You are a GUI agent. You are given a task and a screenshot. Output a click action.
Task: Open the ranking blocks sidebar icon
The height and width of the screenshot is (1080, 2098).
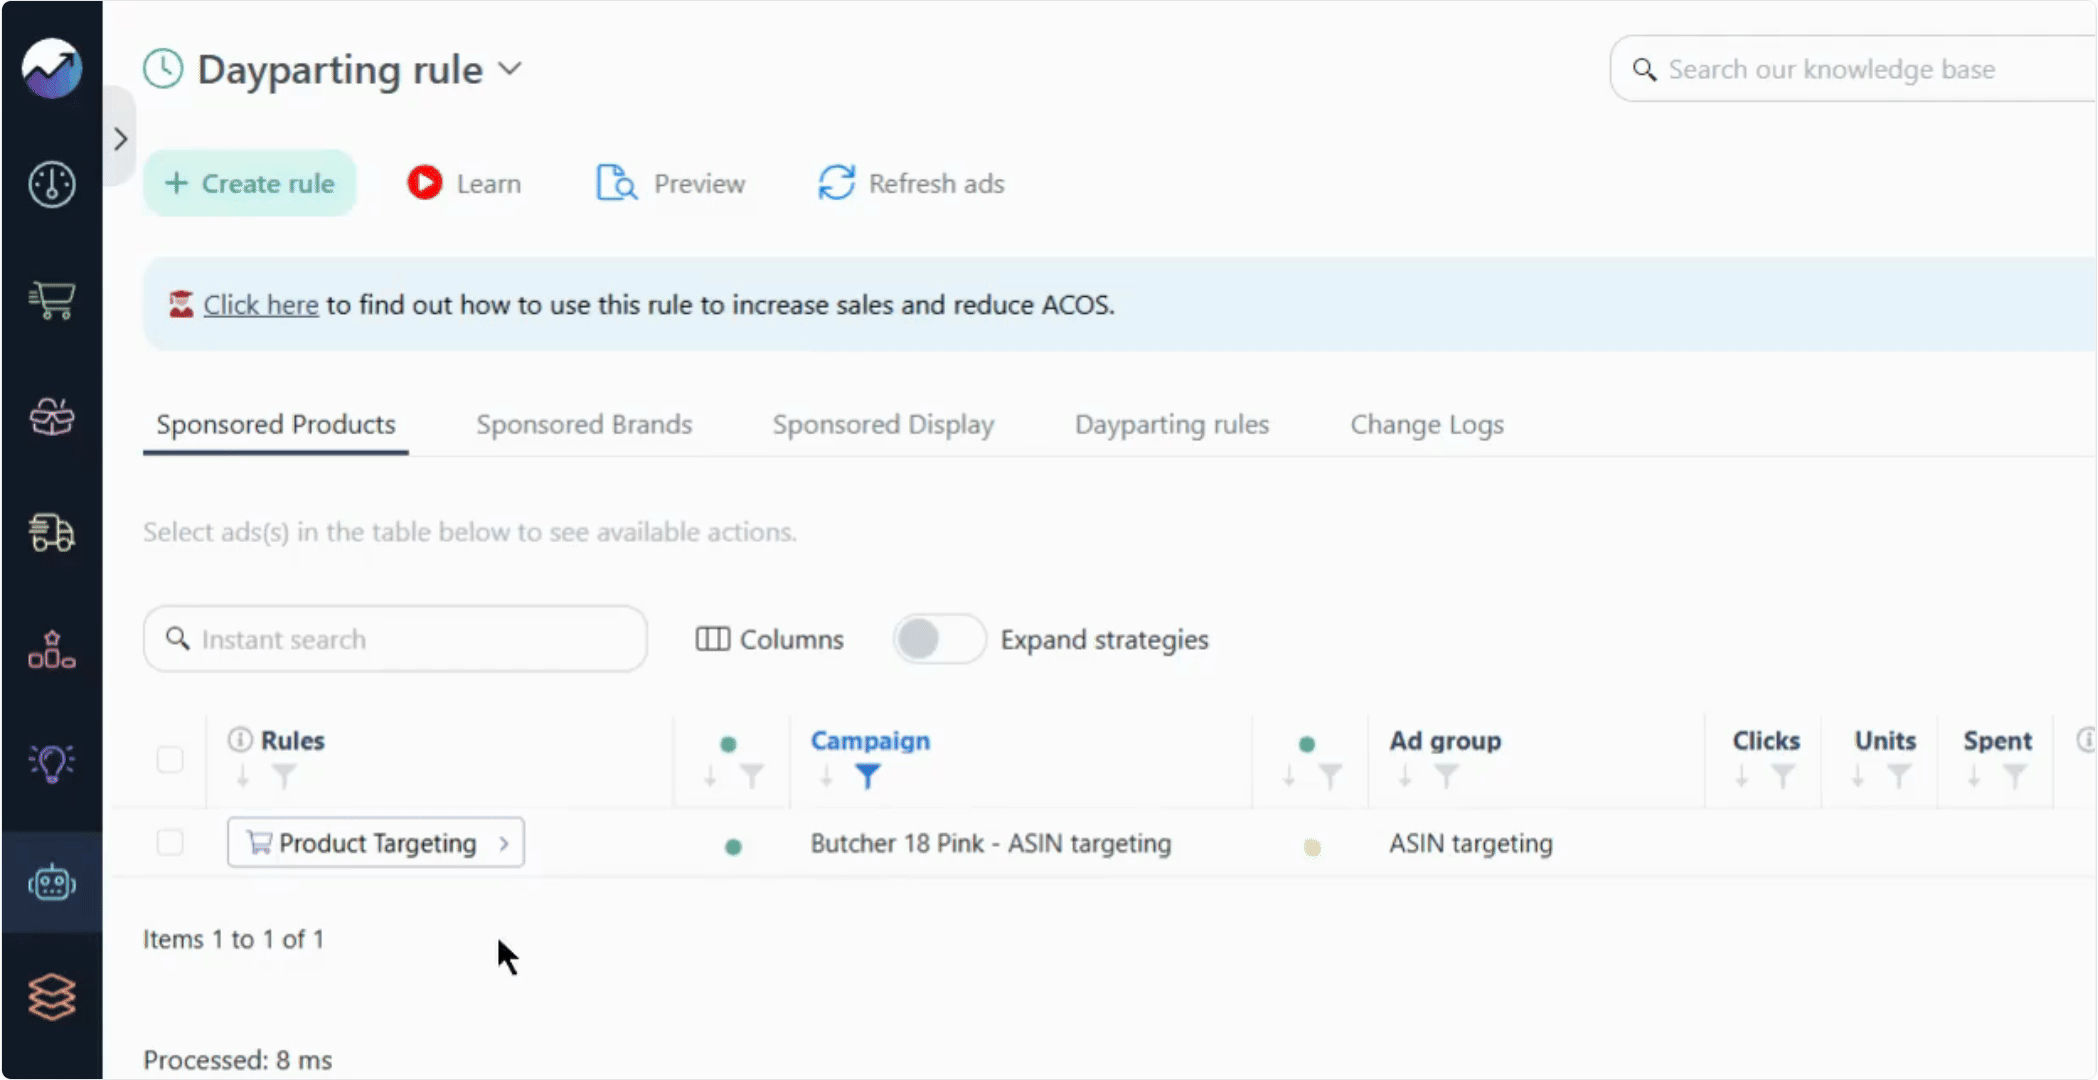tap(52, 650)
